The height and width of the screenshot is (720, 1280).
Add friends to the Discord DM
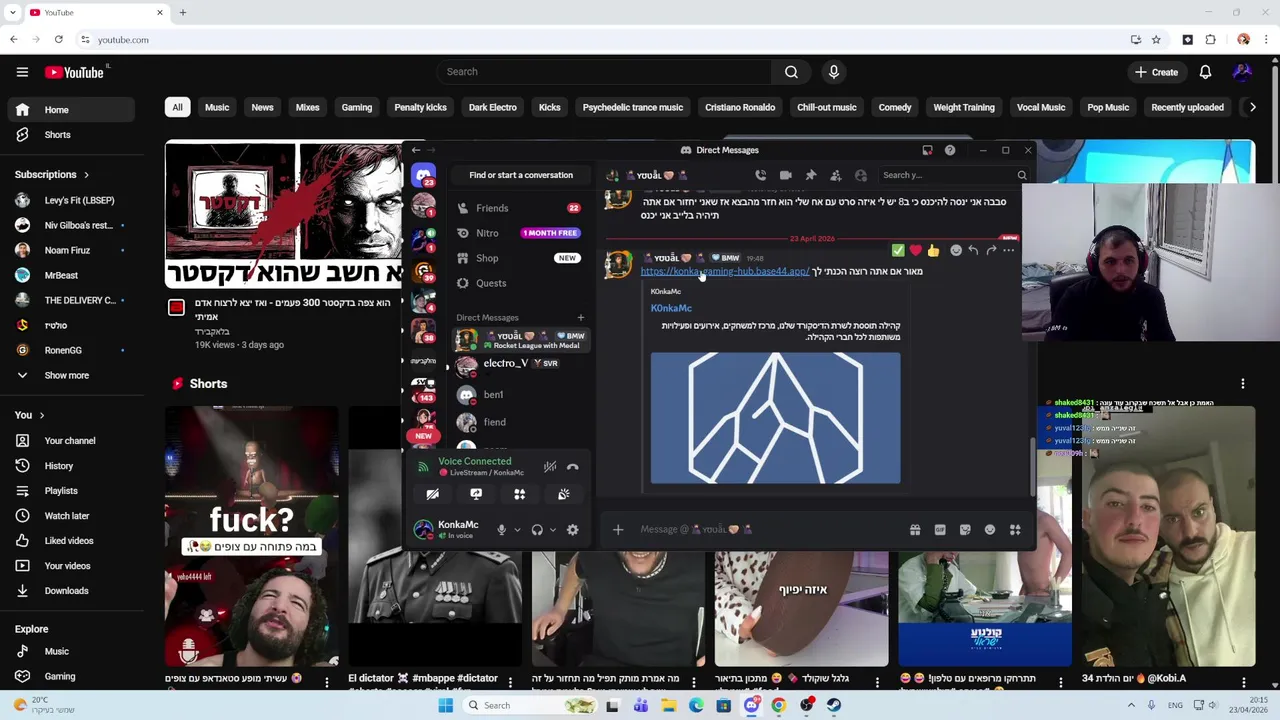coord(836,175)
